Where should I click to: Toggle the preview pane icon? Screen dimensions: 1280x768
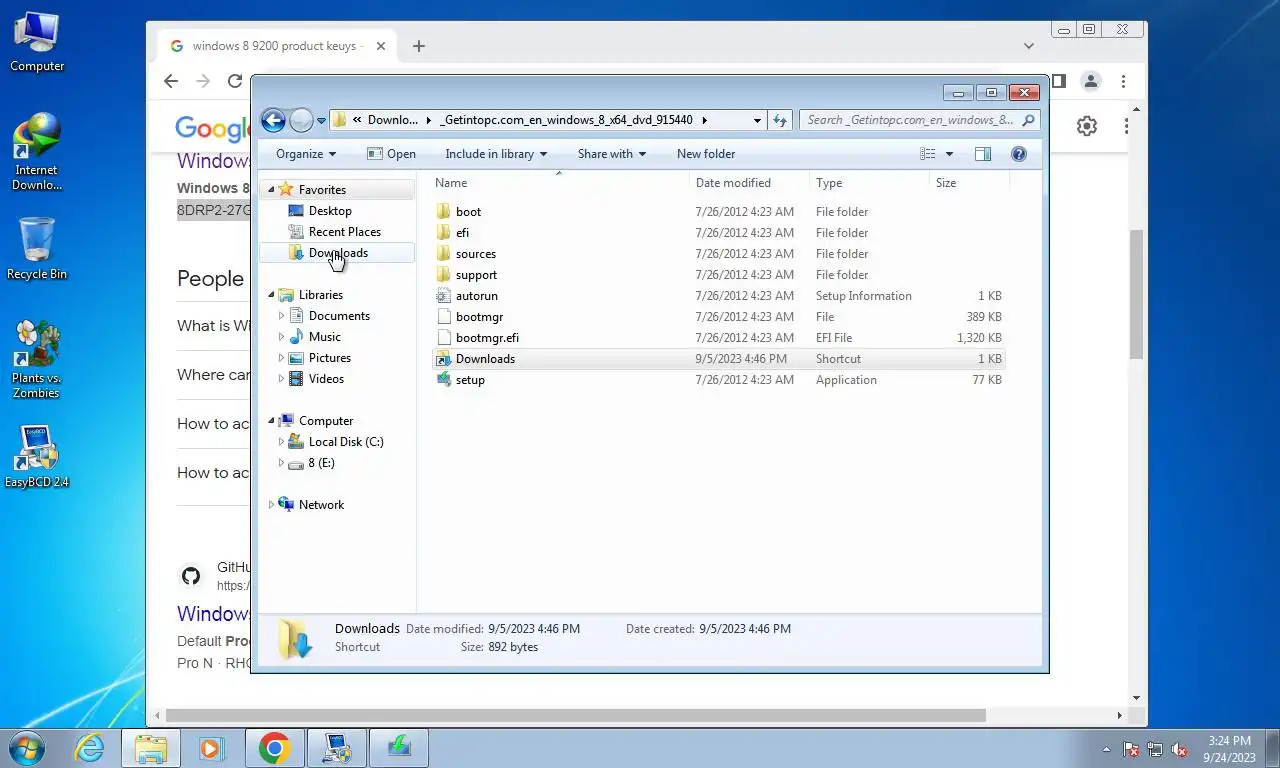pyautogui.click(x=983, y=154)
